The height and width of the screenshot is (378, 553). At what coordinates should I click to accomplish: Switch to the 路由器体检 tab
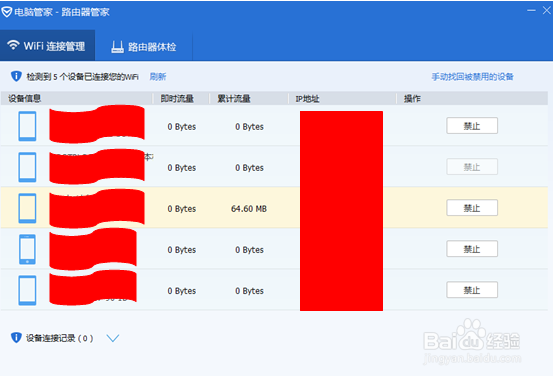[x=144, y=46]
